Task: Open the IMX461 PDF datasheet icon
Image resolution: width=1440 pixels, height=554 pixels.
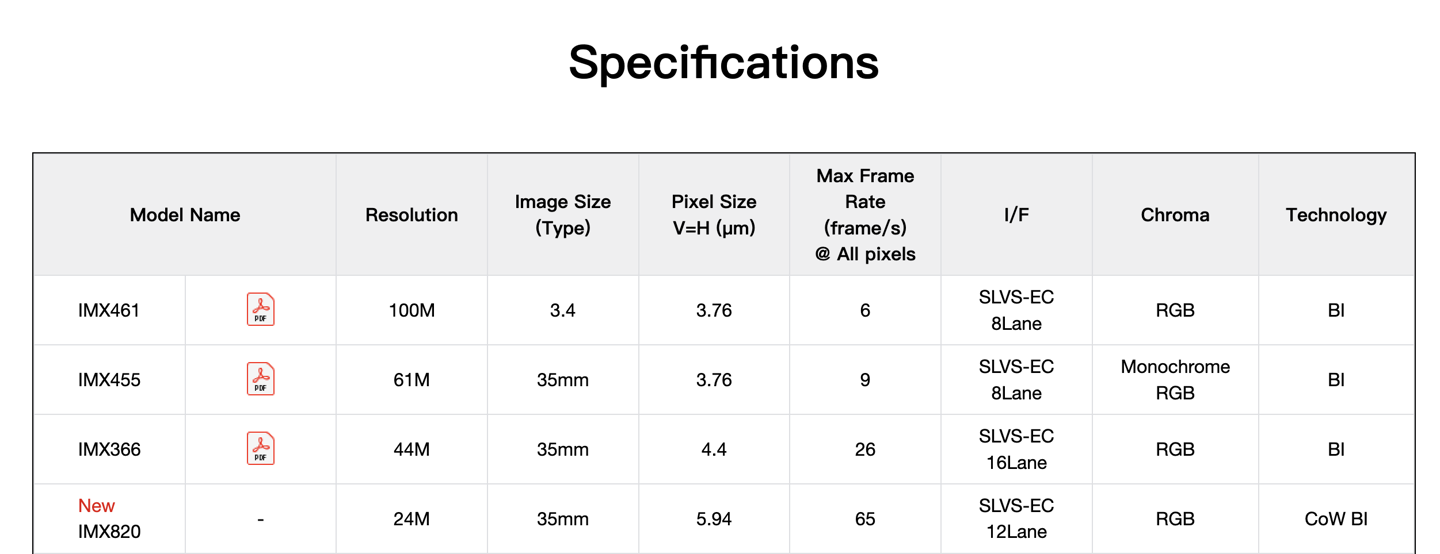Action: point(261,310)
